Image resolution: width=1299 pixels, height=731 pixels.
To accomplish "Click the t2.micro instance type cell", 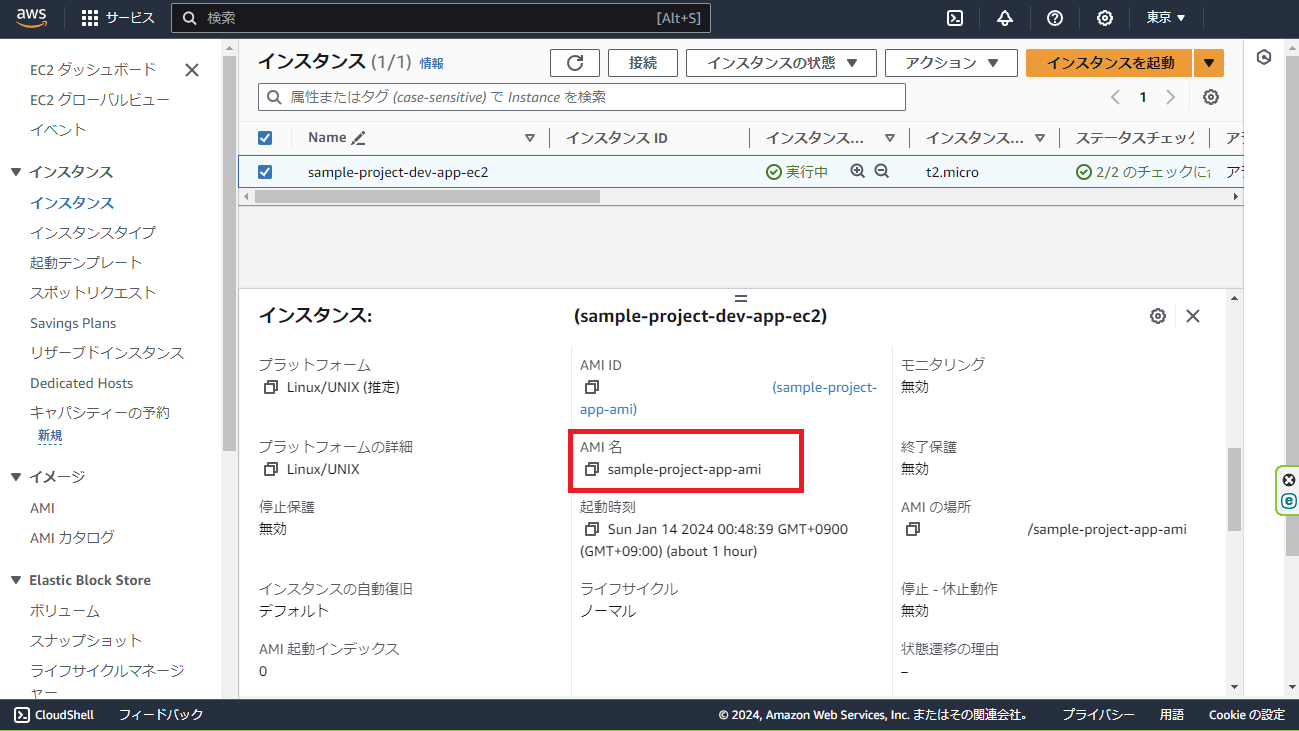I will click(952, 172).
